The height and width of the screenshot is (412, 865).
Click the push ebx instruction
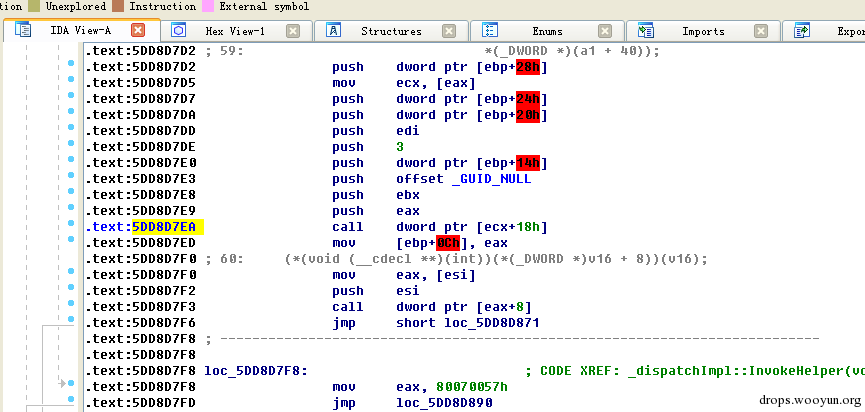[376, 195]
